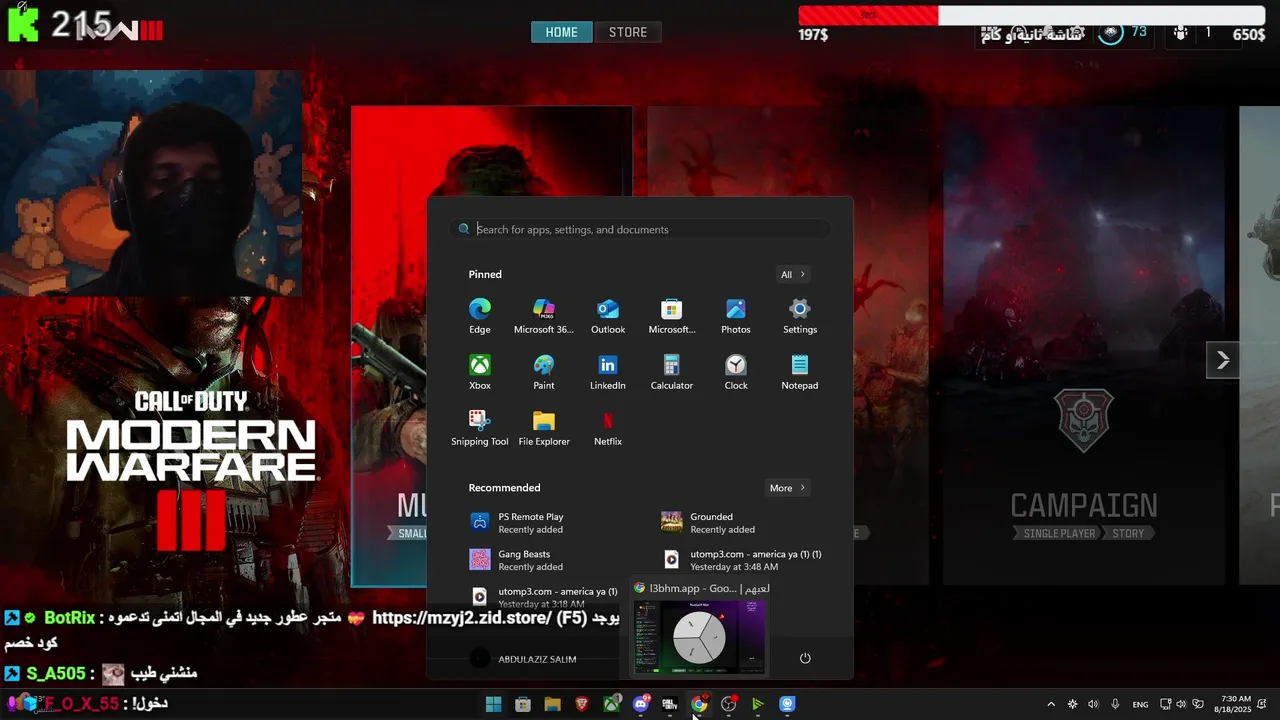Open Notepad from pinned apps

[800, 372]
